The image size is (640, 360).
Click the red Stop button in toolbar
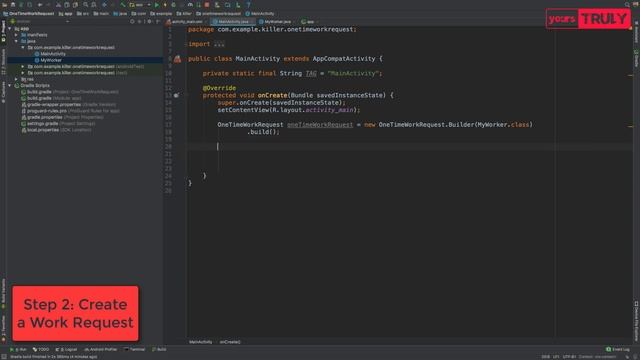point(207,5)
